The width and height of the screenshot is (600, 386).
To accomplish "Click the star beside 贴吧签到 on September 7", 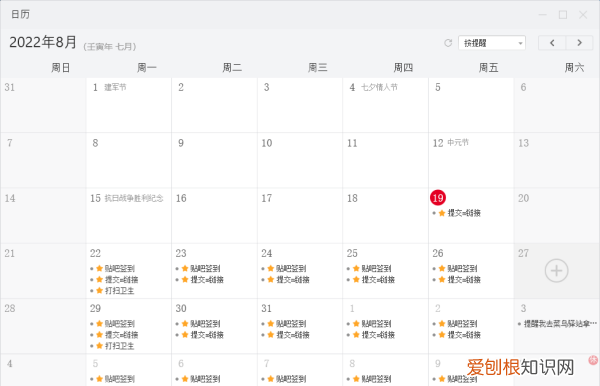I will (x=271, y=379).
